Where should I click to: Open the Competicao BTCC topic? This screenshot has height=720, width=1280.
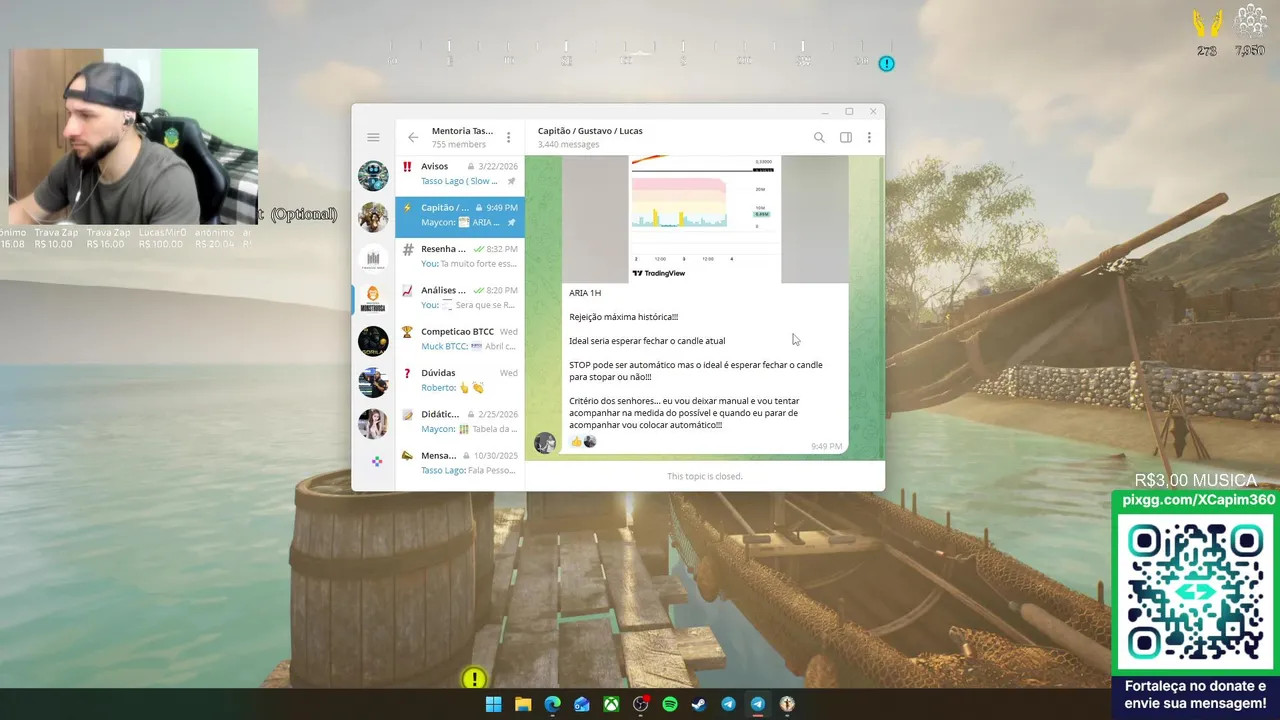point(460,339)
